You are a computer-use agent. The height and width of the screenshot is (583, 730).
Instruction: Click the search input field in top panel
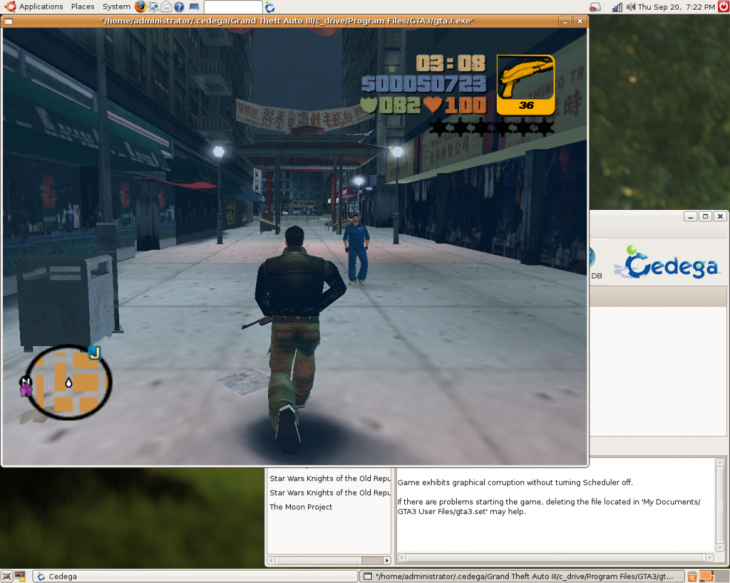[x=232, y=7]
